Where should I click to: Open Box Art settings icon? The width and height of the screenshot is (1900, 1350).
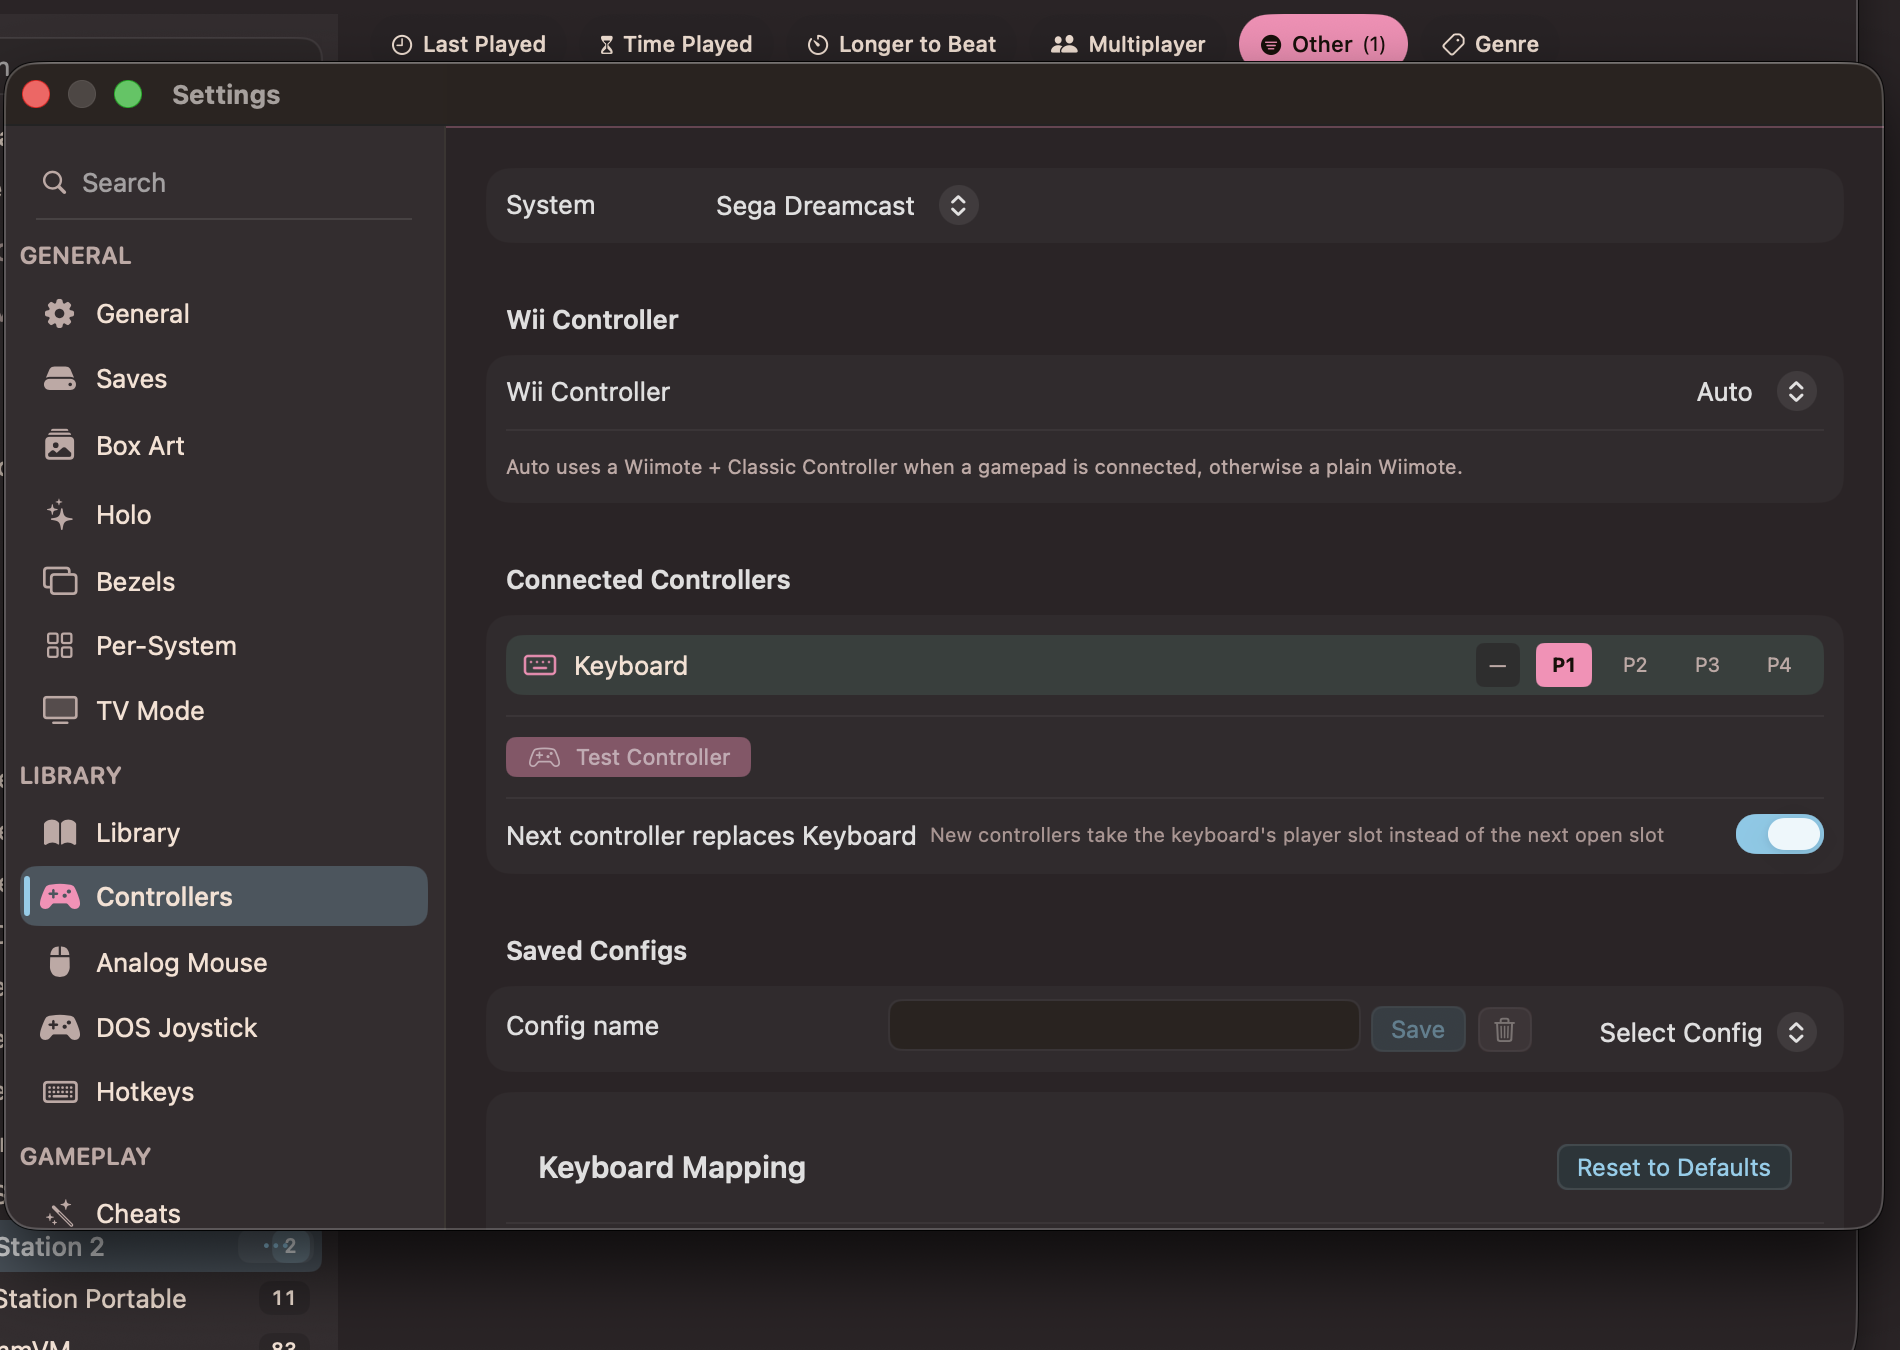59,445
